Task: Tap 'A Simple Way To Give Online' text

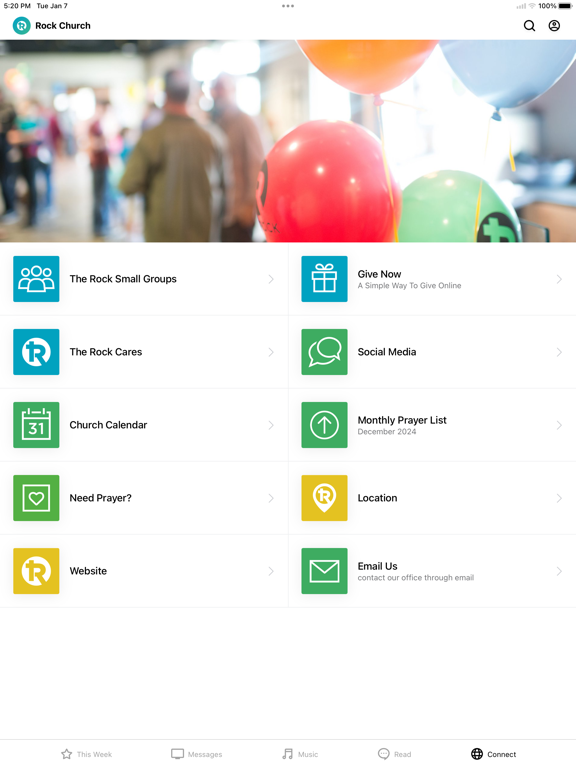Action: point(409,286)
